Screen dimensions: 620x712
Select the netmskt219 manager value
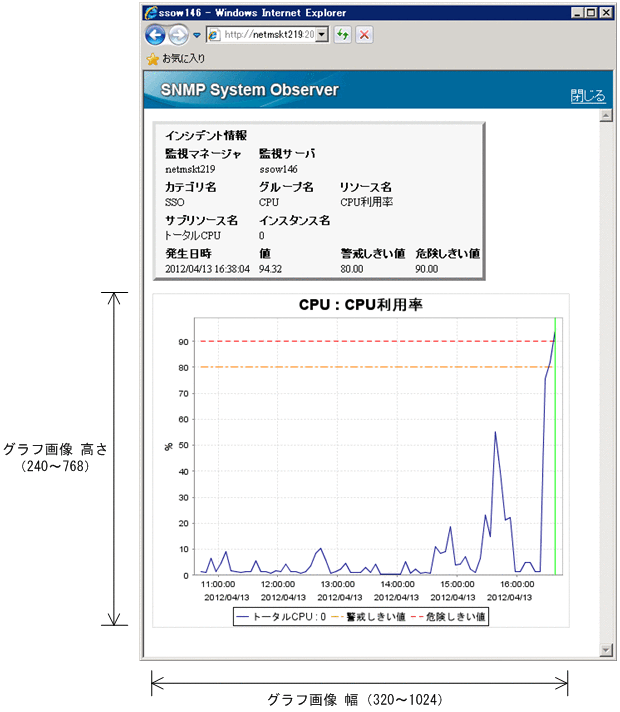[x=190, y=169]
